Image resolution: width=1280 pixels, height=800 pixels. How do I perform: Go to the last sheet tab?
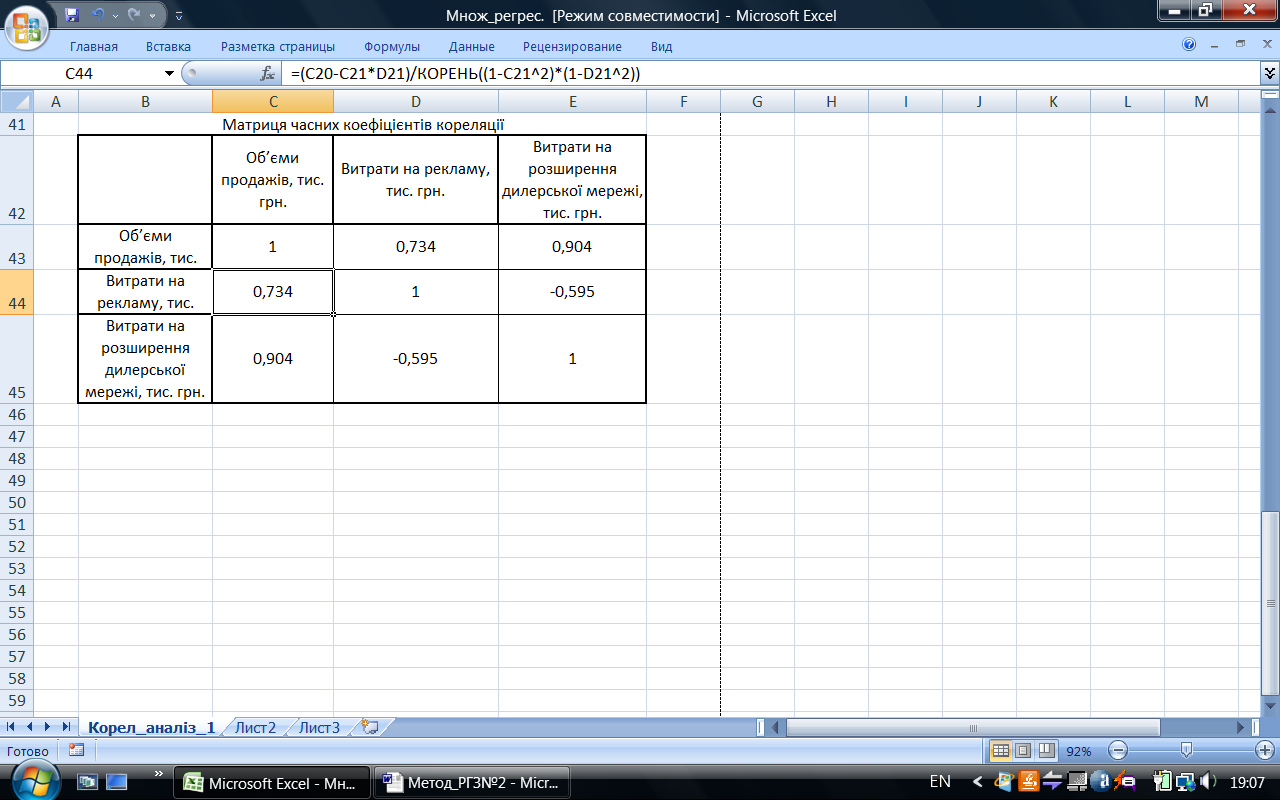coord(66,727)
